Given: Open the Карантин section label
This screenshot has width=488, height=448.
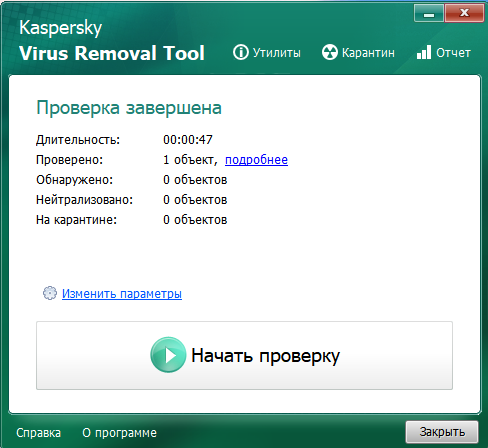Looking at the screenshot, I should click(368, 53).
